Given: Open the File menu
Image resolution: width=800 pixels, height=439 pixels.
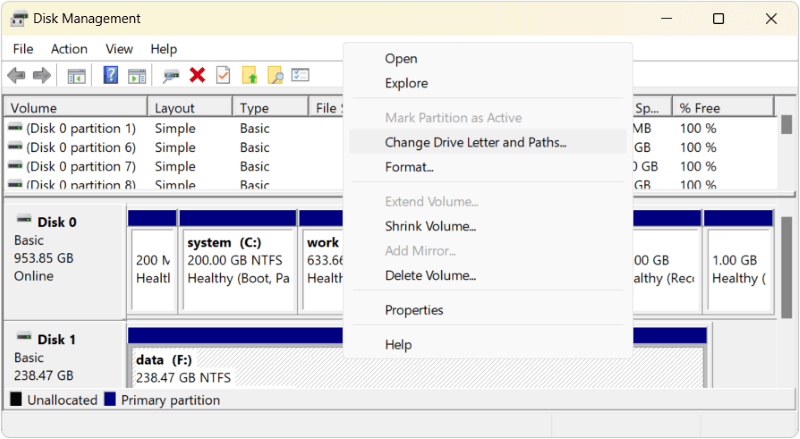Looking at the screenshot, I should (23, 49).
